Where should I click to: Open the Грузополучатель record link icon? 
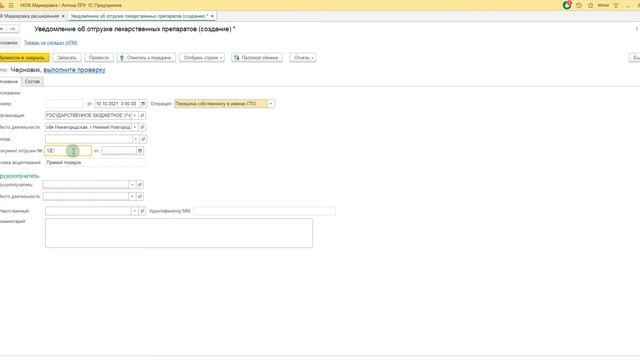point(140,185)
